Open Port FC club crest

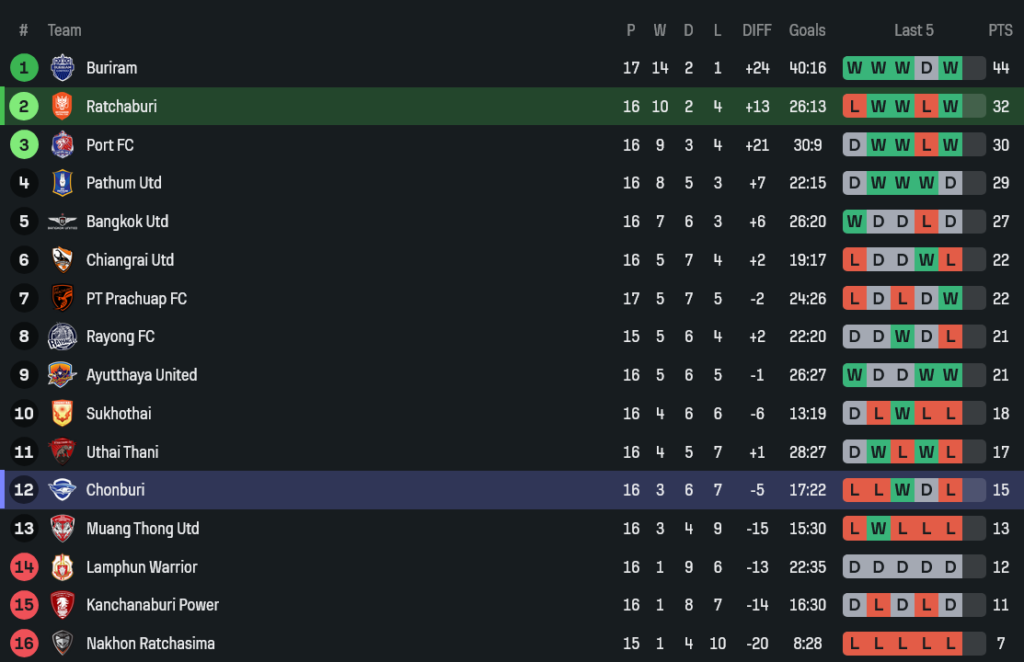[62, 145]
